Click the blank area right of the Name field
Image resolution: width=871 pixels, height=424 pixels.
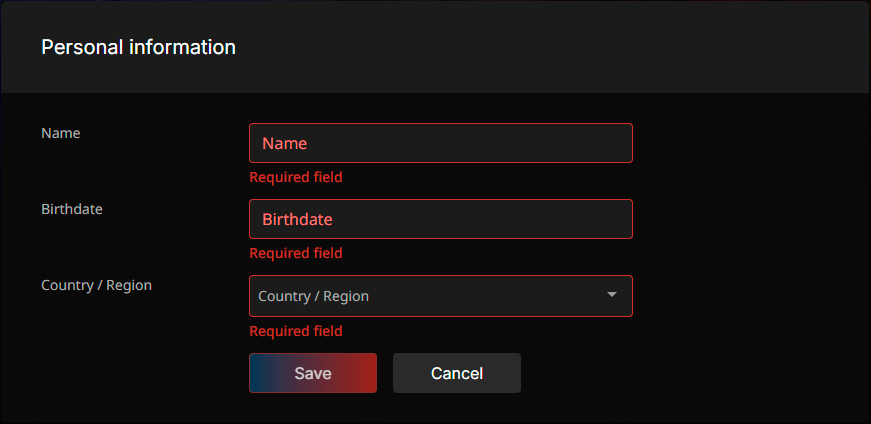point(750,143)
